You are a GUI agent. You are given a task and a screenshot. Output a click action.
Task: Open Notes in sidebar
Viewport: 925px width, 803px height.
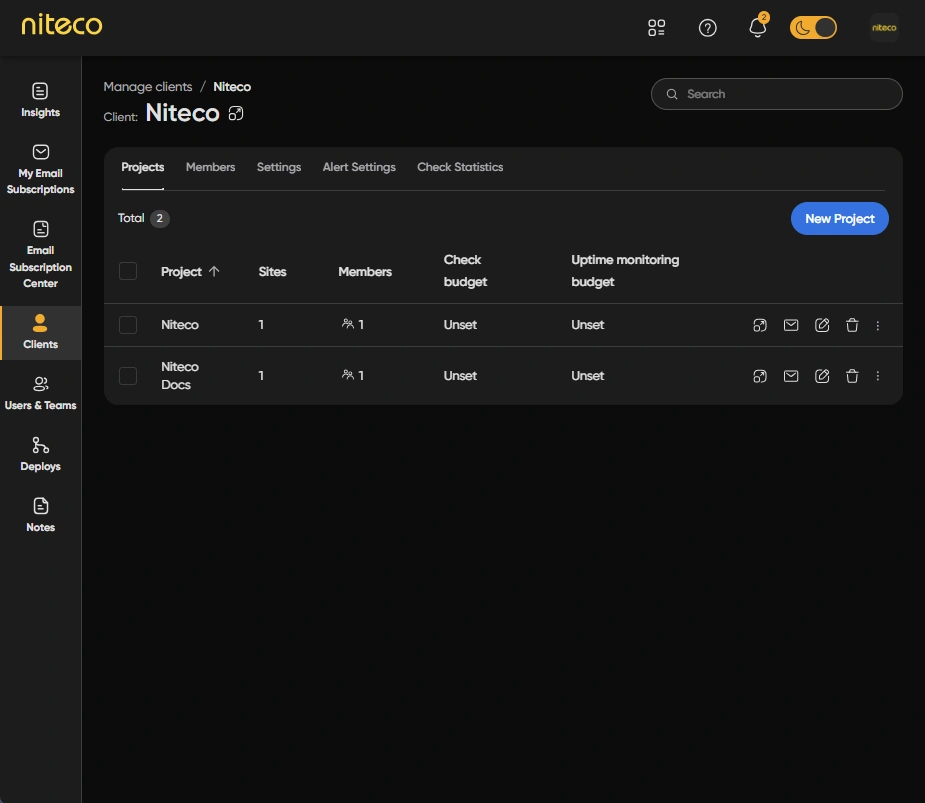(40, 515)
